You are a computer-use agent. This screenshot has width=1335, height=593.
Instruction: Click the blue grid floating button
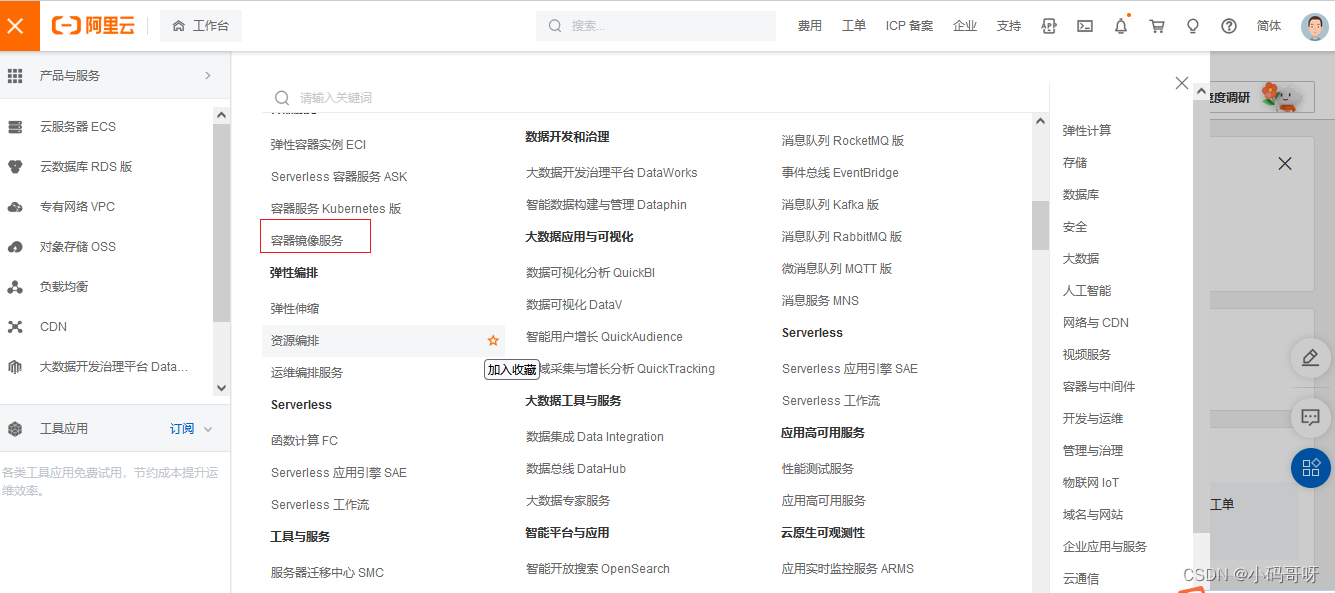(1311, 467)
